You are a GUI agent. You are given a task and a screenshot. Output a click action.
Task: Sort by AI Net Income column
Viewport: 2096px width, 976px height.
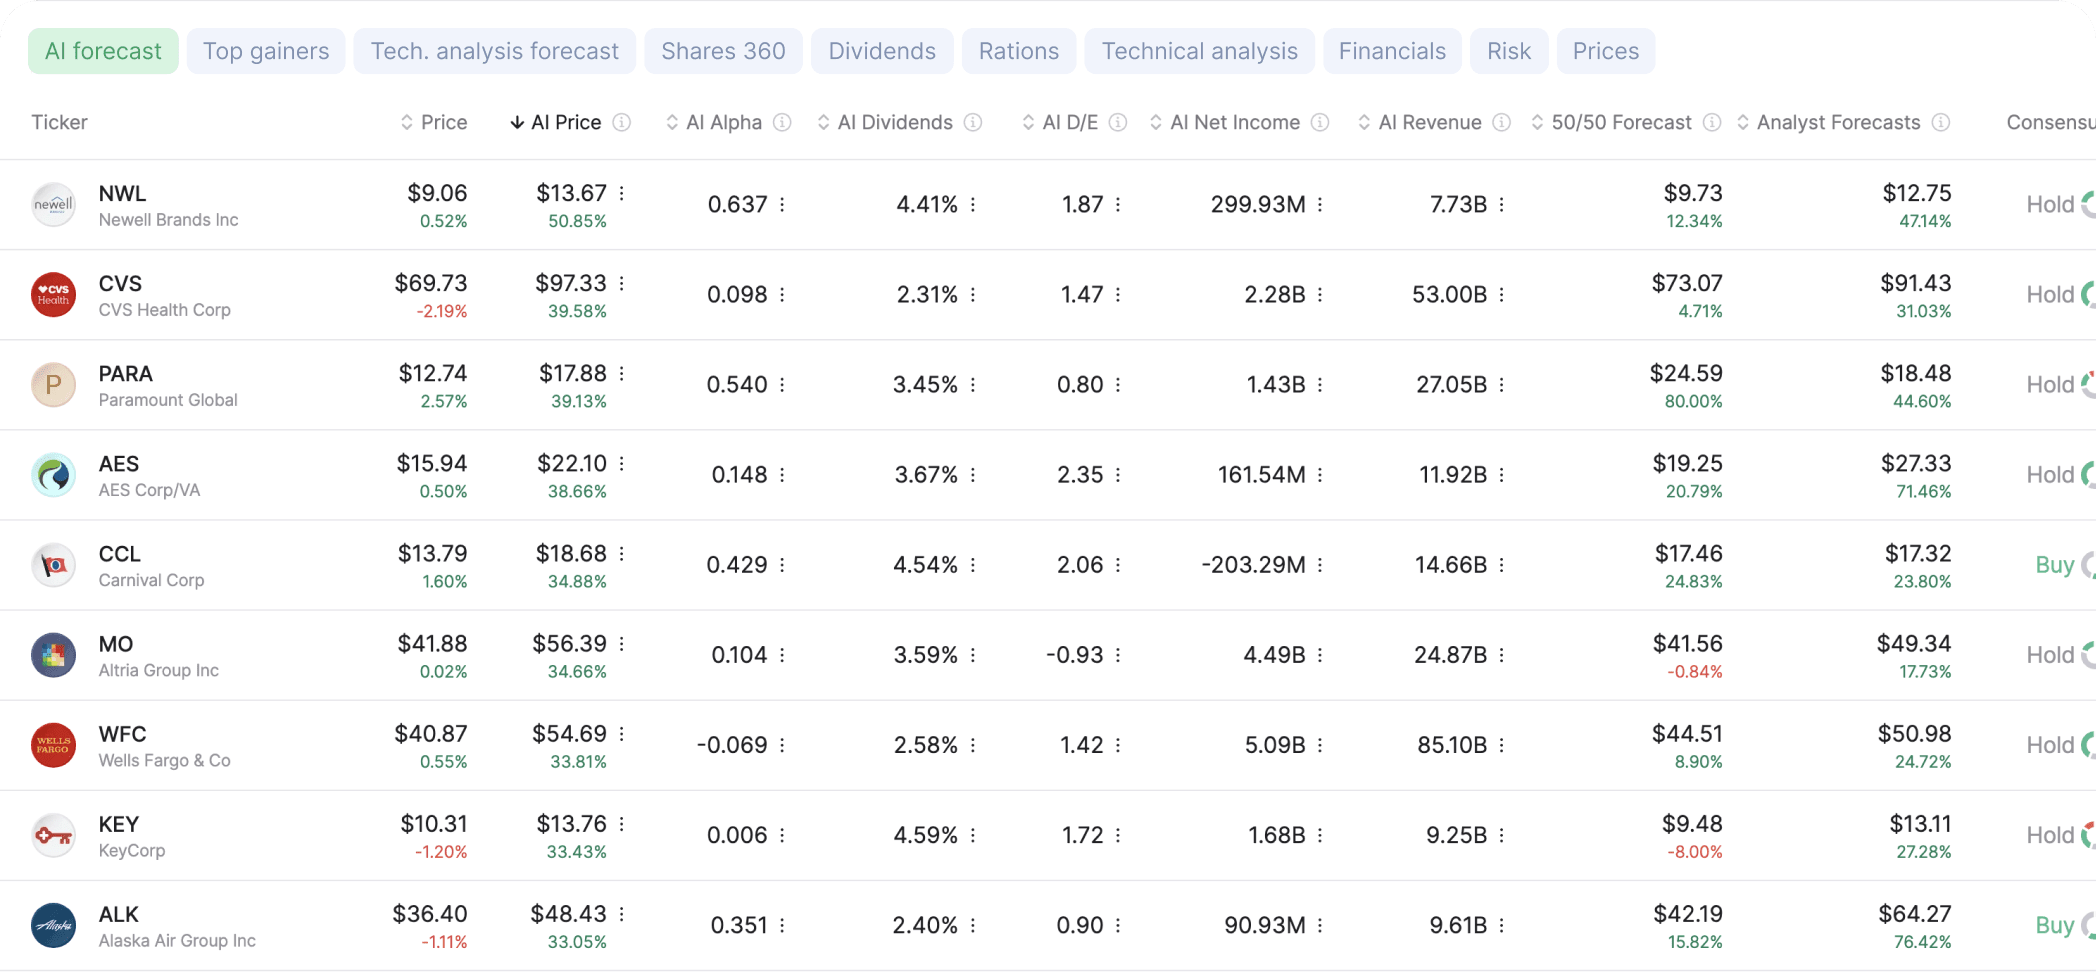[x=1225, y=122]
